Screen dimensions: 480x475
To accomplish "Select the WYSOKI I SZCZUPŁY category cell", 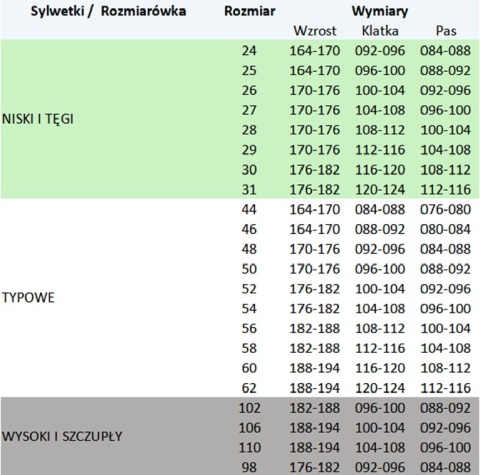I will (62, 436).
